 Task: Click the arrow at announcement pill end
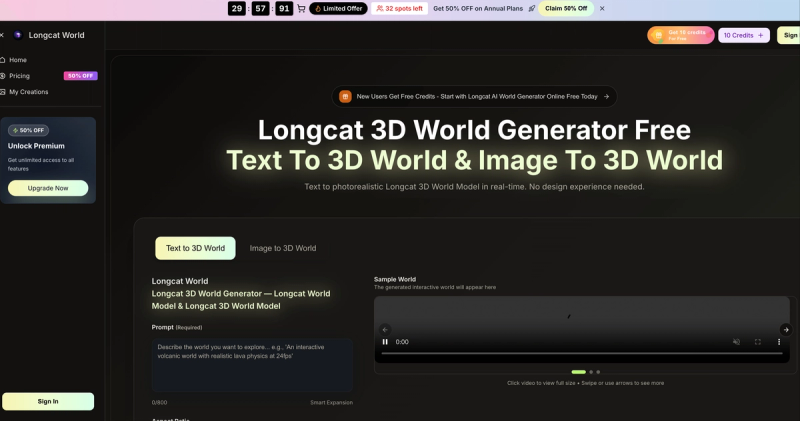tap(606, 96)
